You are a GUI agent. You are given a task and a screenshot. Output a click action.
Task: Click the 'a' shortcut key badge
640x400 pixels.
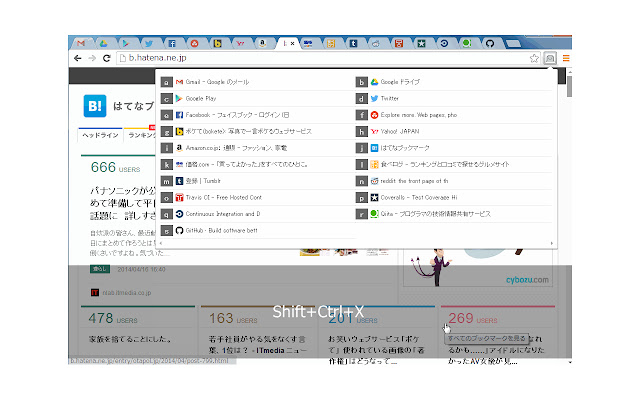[166, 82]
